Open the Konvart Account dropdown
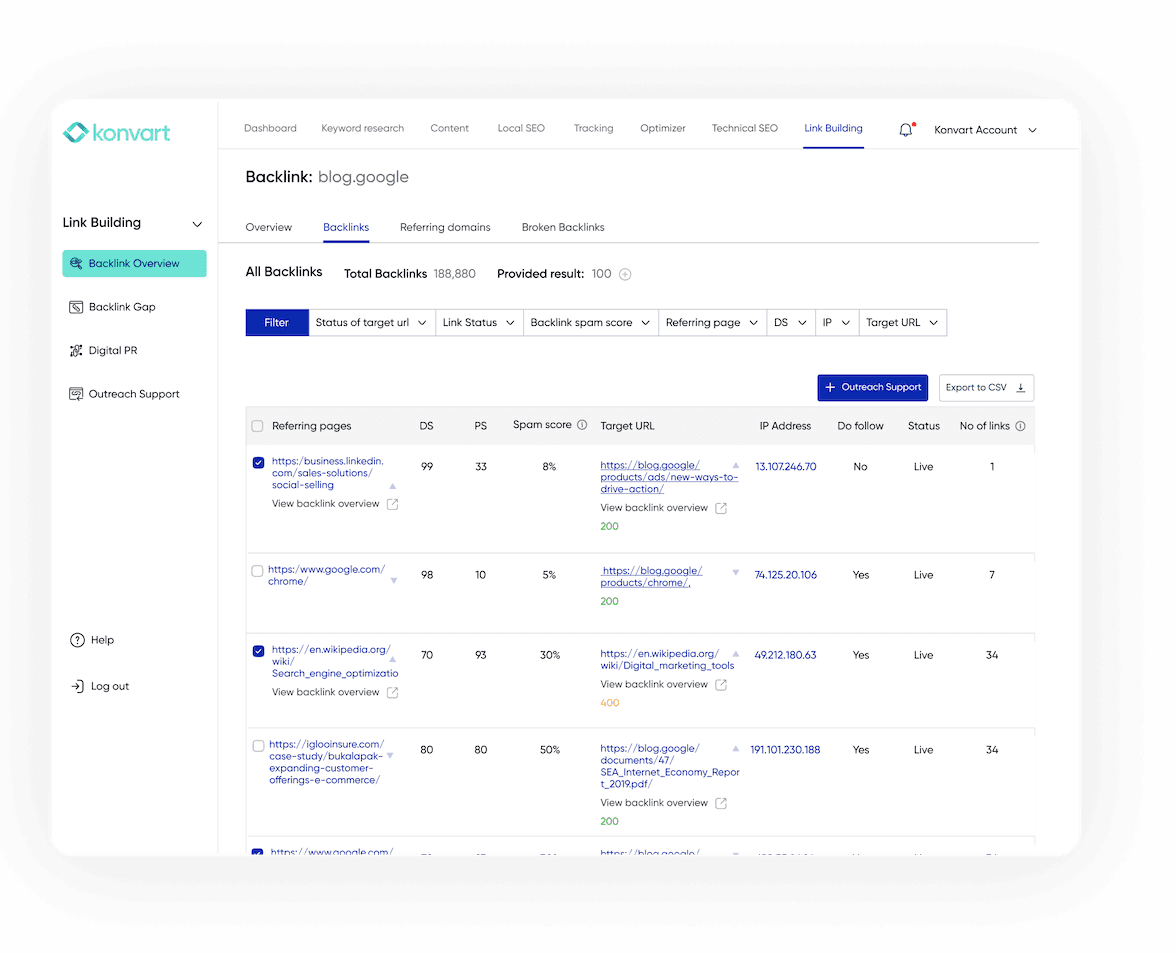This screenshot has width=1176, height=953. click(985, 130)
